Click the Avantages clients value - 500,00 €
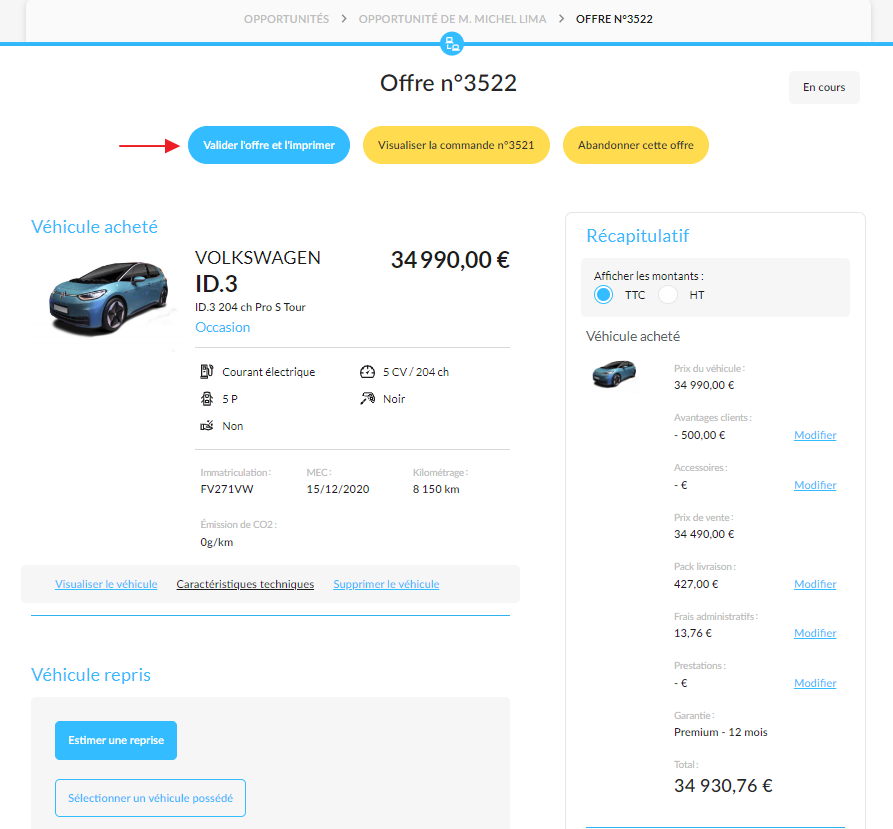893x829 pixels. point(699,435)
